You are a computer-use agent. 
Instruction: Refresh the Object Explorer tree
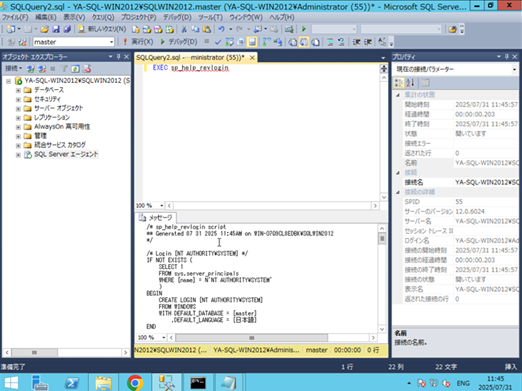pyautogui.click(x=75, y=69)
